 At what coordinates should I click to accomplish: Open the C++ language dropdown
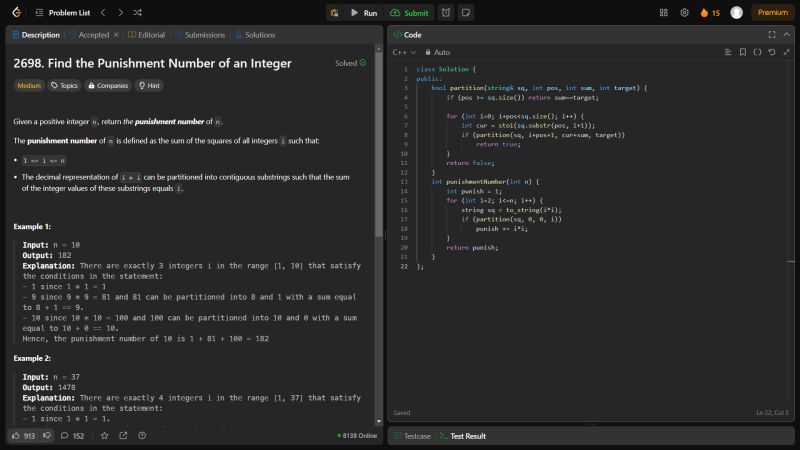click(404, 52)
